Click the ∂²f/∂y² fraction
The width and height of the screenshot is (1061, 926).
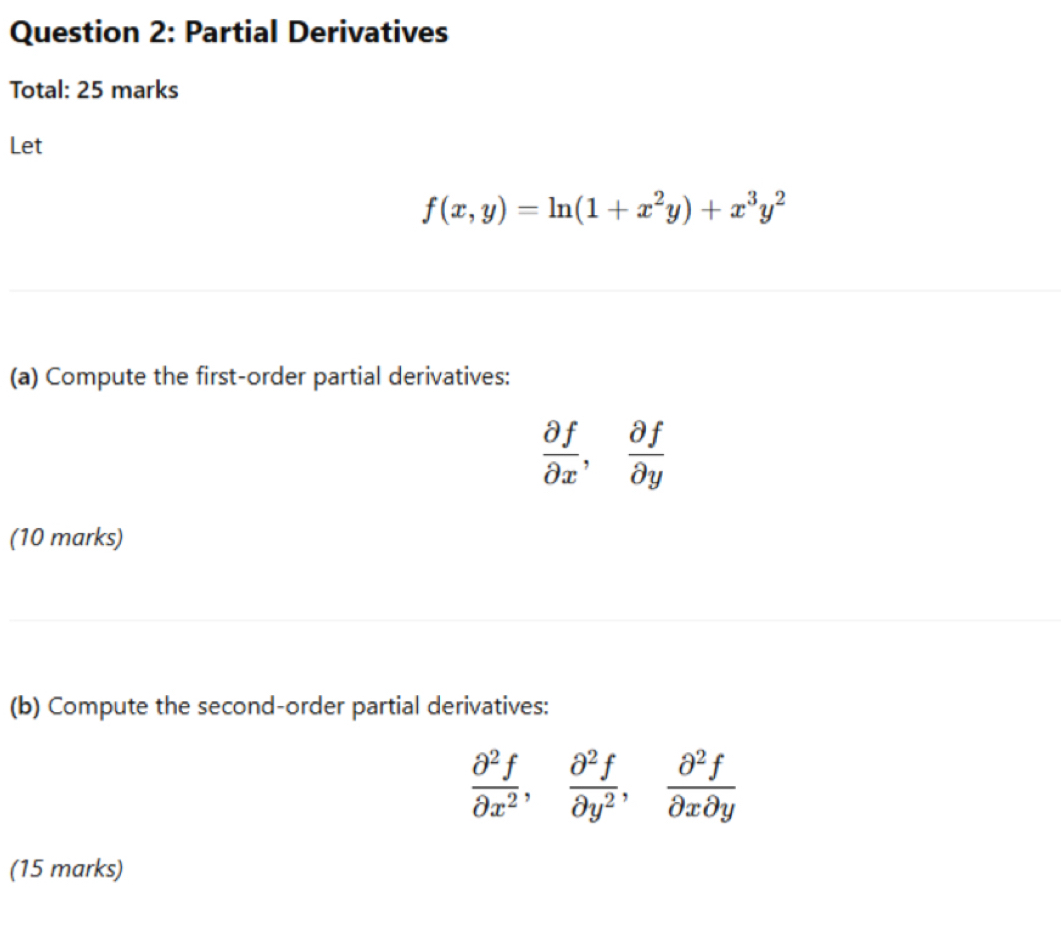594,785
